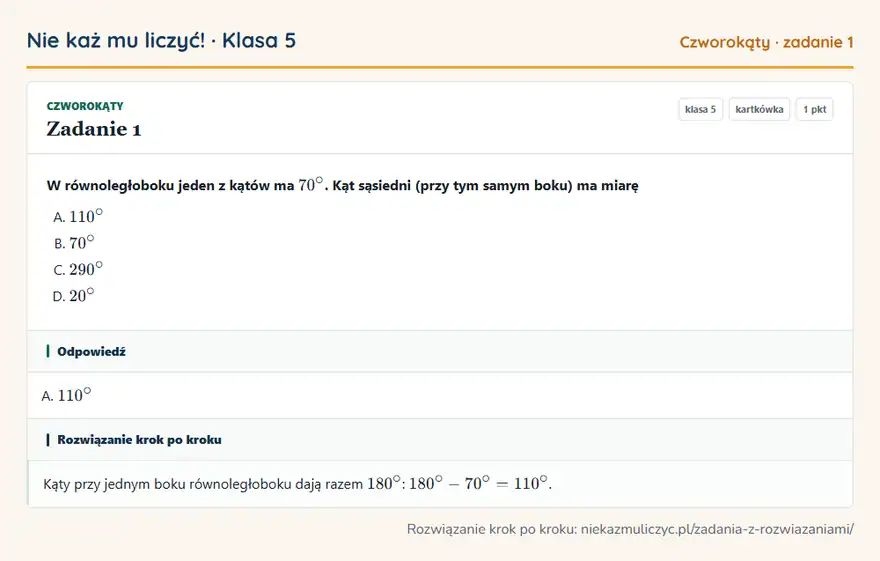Select answer option D. 20°
The width and height of the screenshot is (880, 561).
click(x=74, y=296)
